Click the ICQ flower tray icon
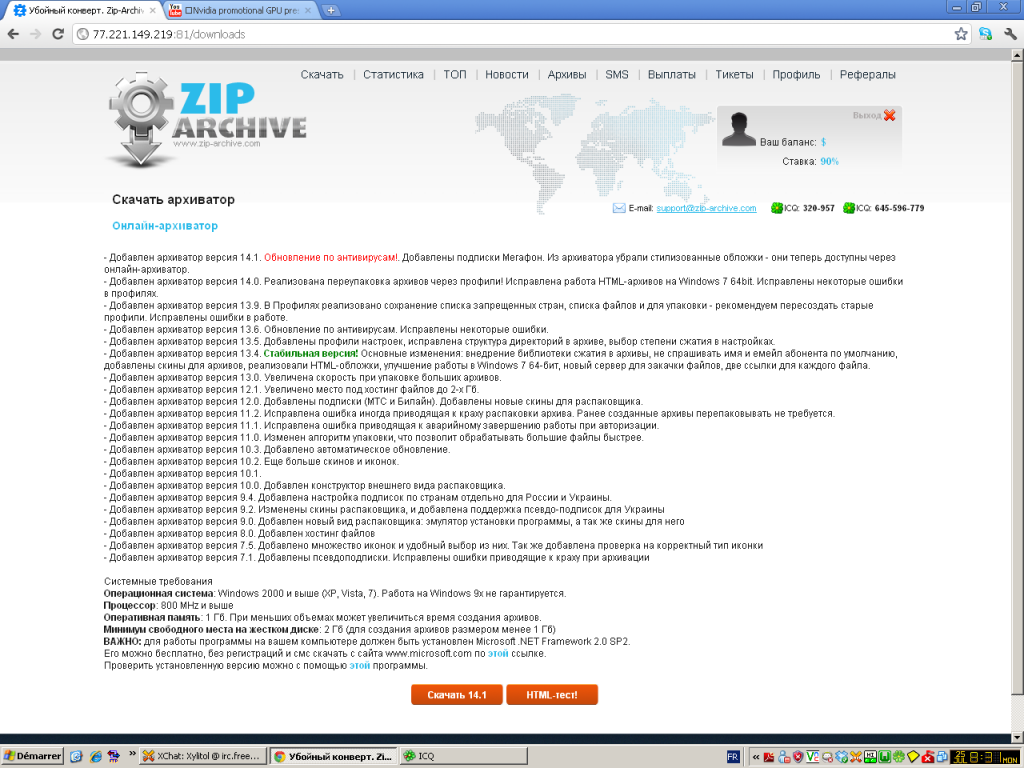This screenshot has width=1024, height=768. (899, 757)
